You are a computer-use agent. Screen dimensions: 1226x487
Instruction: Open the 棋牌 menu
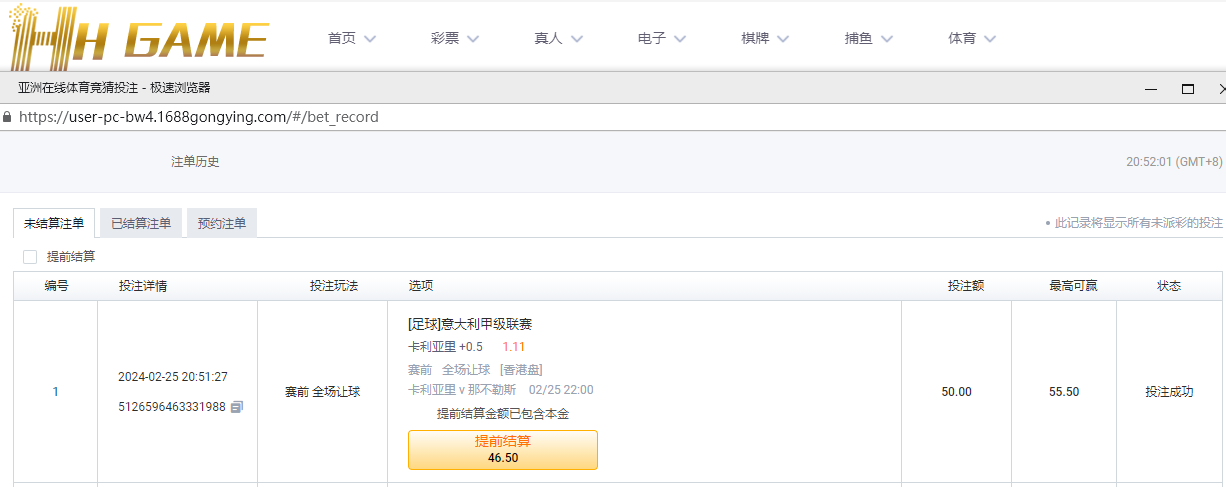pos(755,38)
